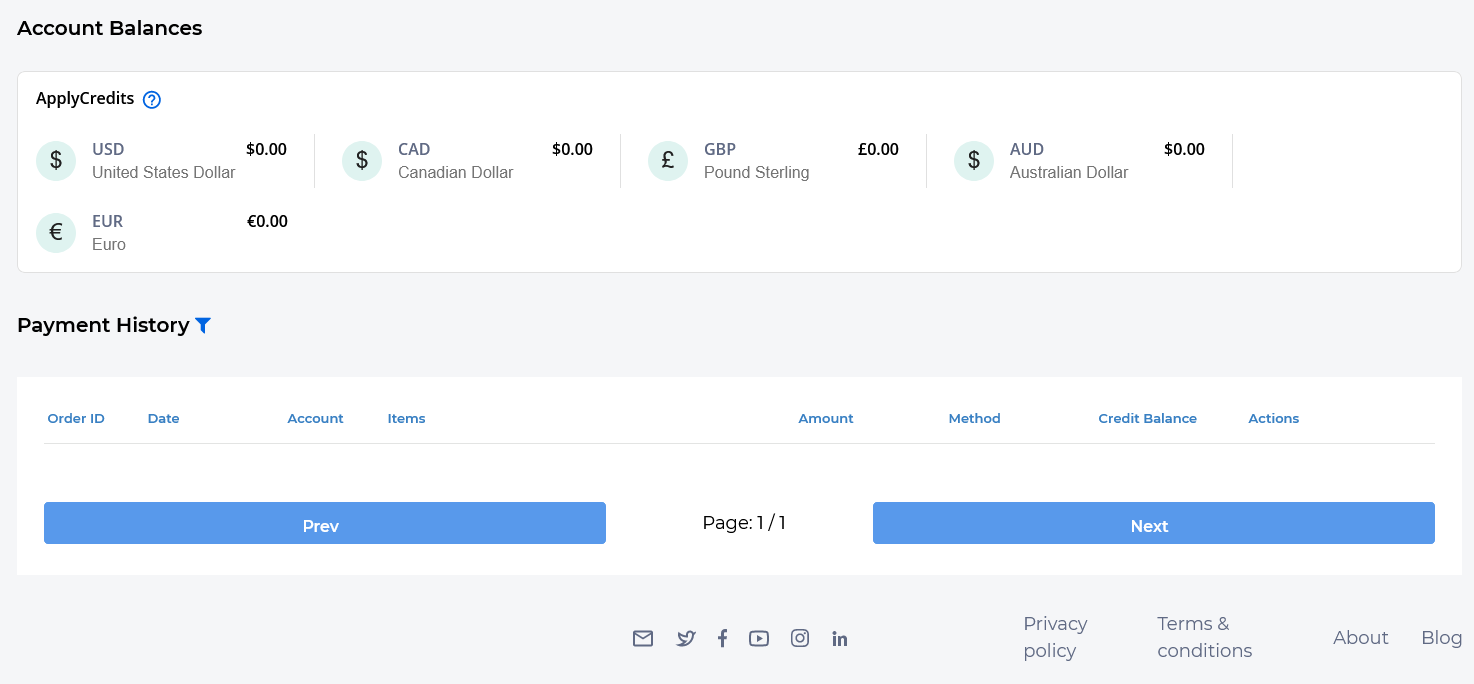Select the GBP pound currency icon

coord(668,161)
